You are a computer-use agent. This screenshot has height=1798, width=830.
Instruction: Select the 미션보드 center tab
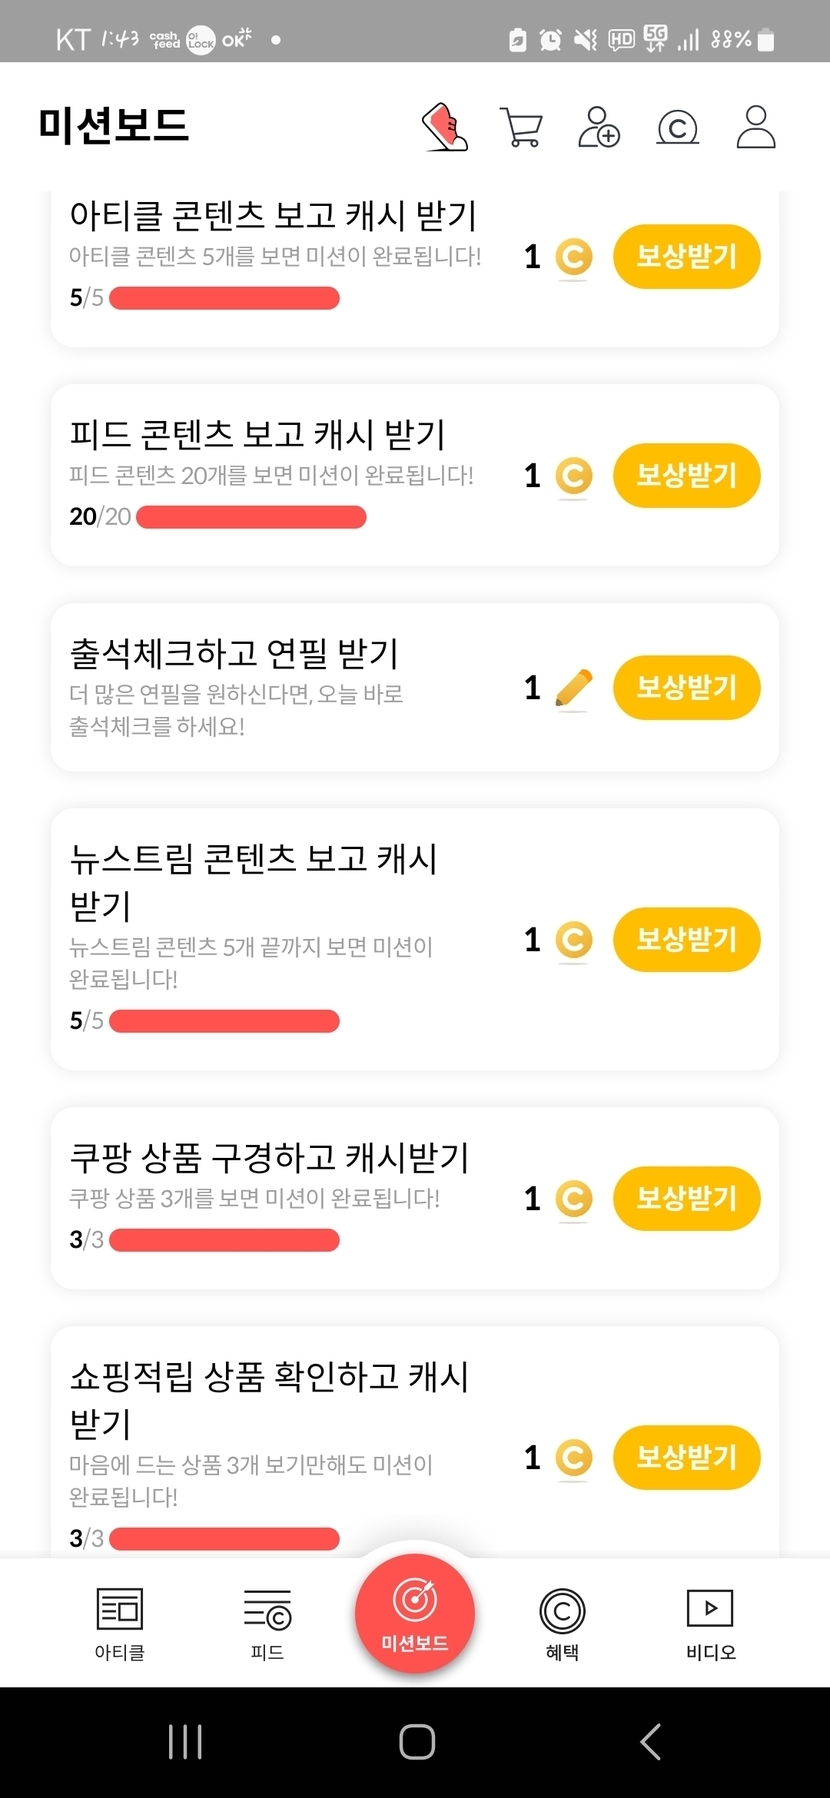tap(414, 1614)
